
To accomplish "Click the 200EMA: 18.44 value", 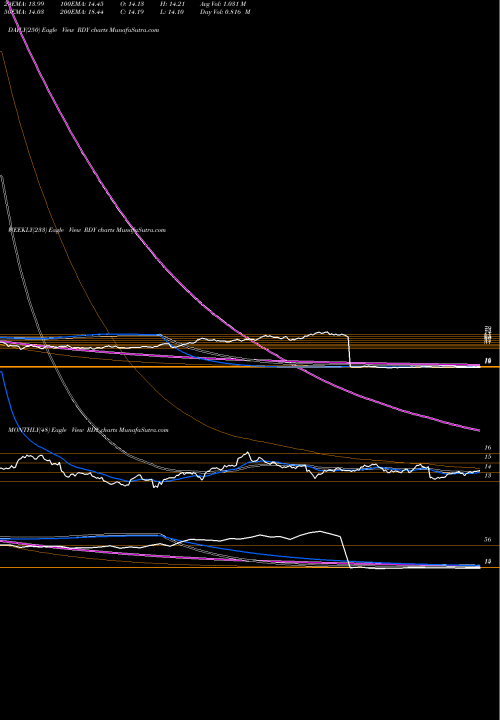I will (x=84, y=12).
